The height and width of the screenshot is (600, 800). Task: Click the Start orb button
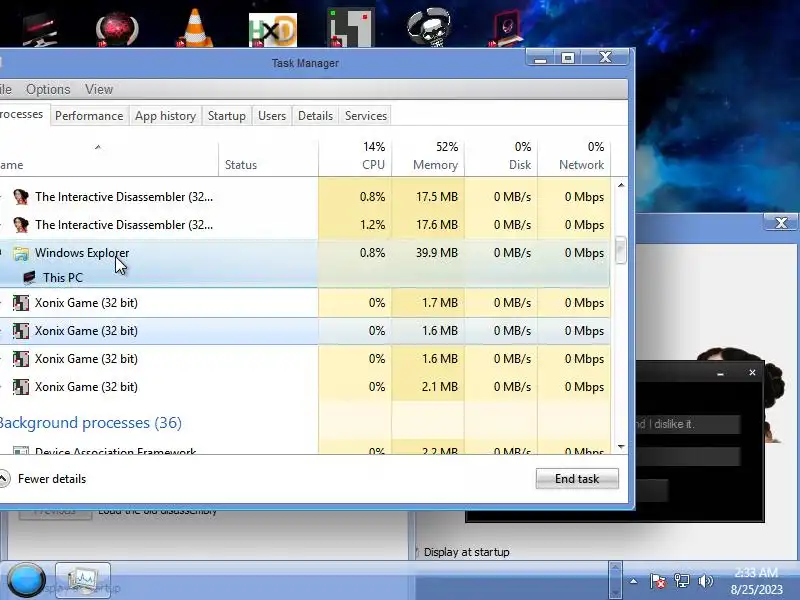(26, 580)
